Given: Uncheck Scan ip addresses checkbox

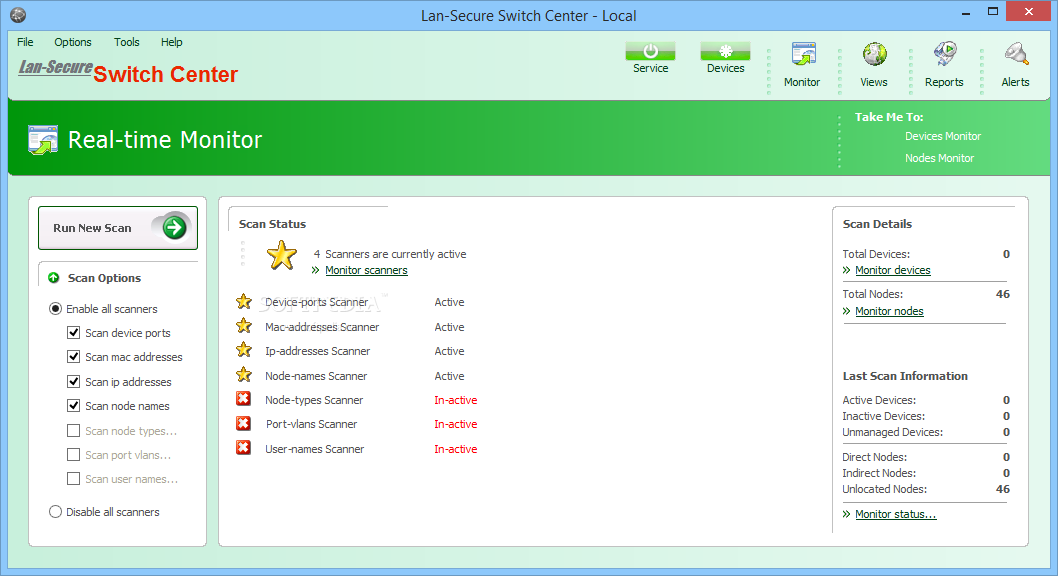Looking at the screenshot, I should (74, 382).
